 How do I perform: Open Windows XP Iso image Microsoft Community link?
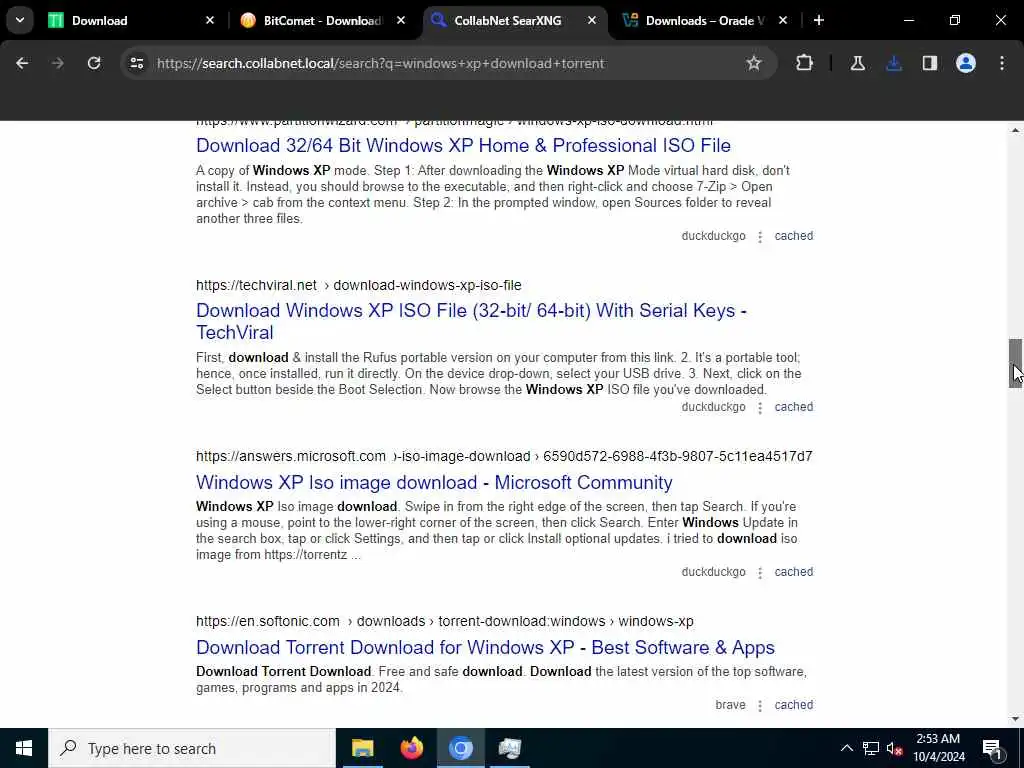(x=434, y=482)
